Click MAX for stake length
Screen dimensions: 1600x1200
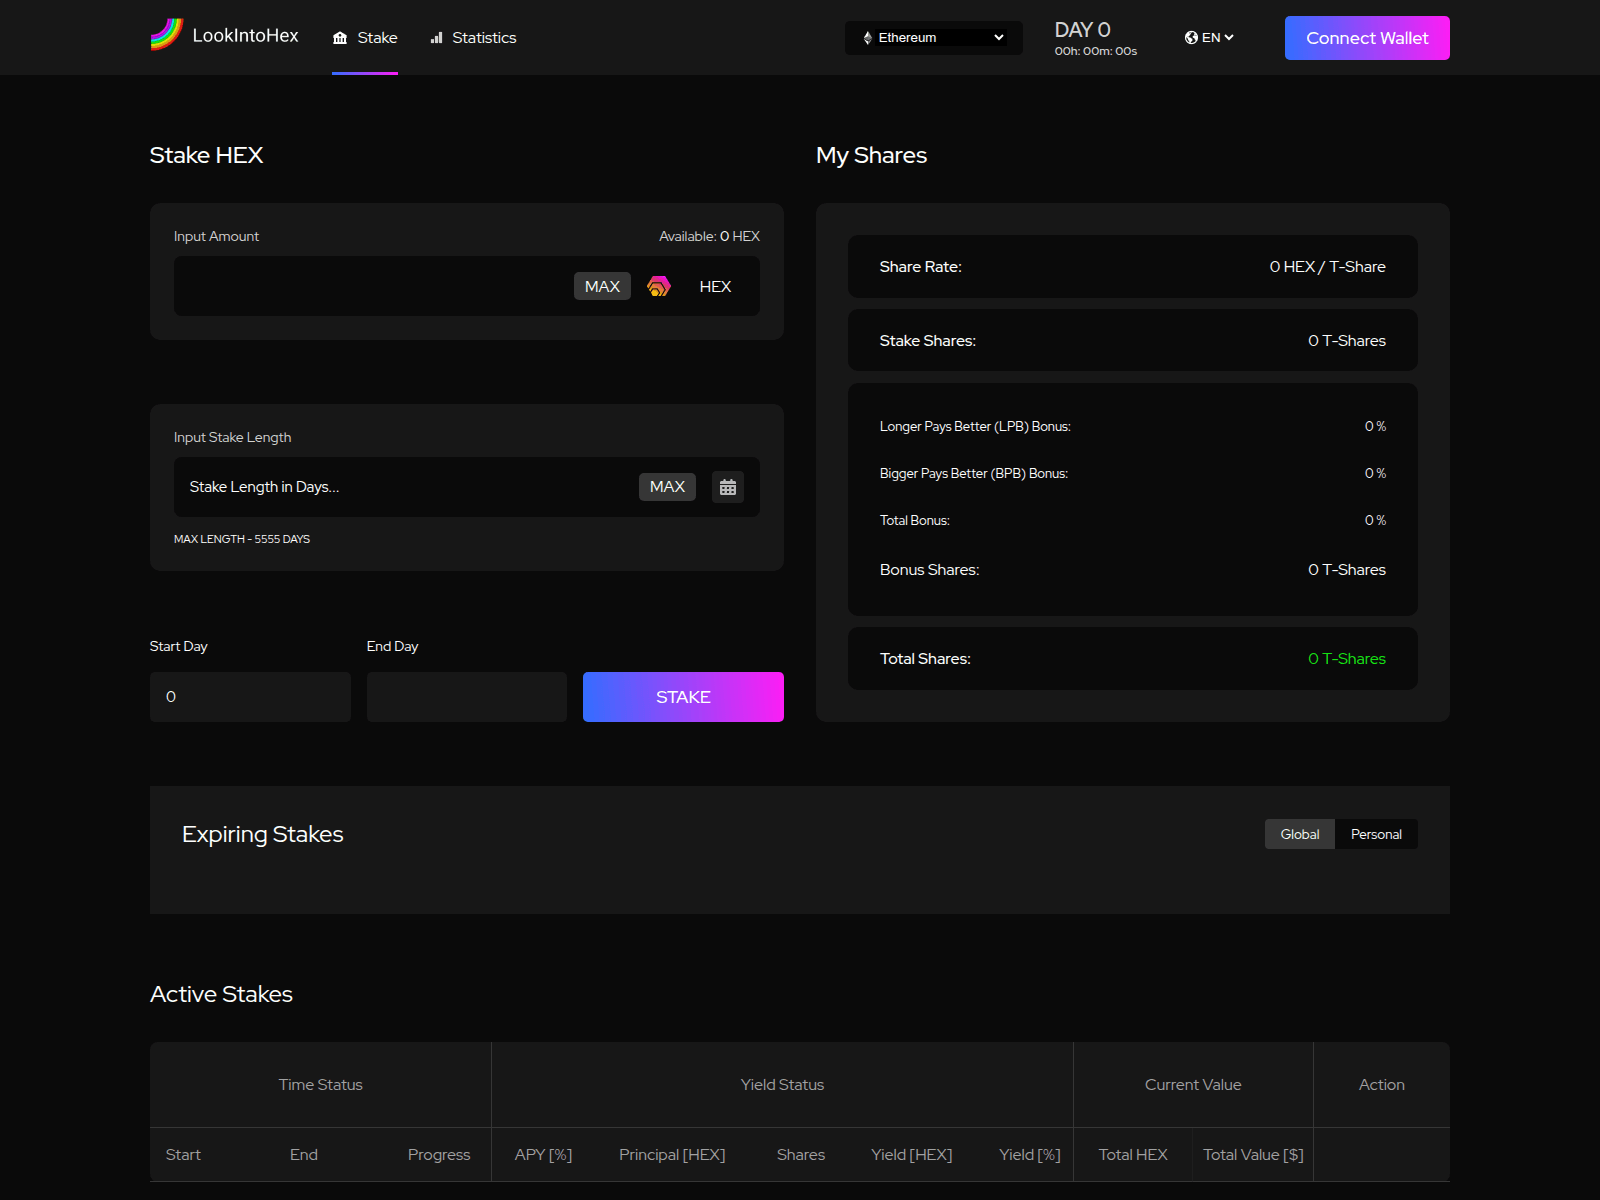click(x=667, y=487)
